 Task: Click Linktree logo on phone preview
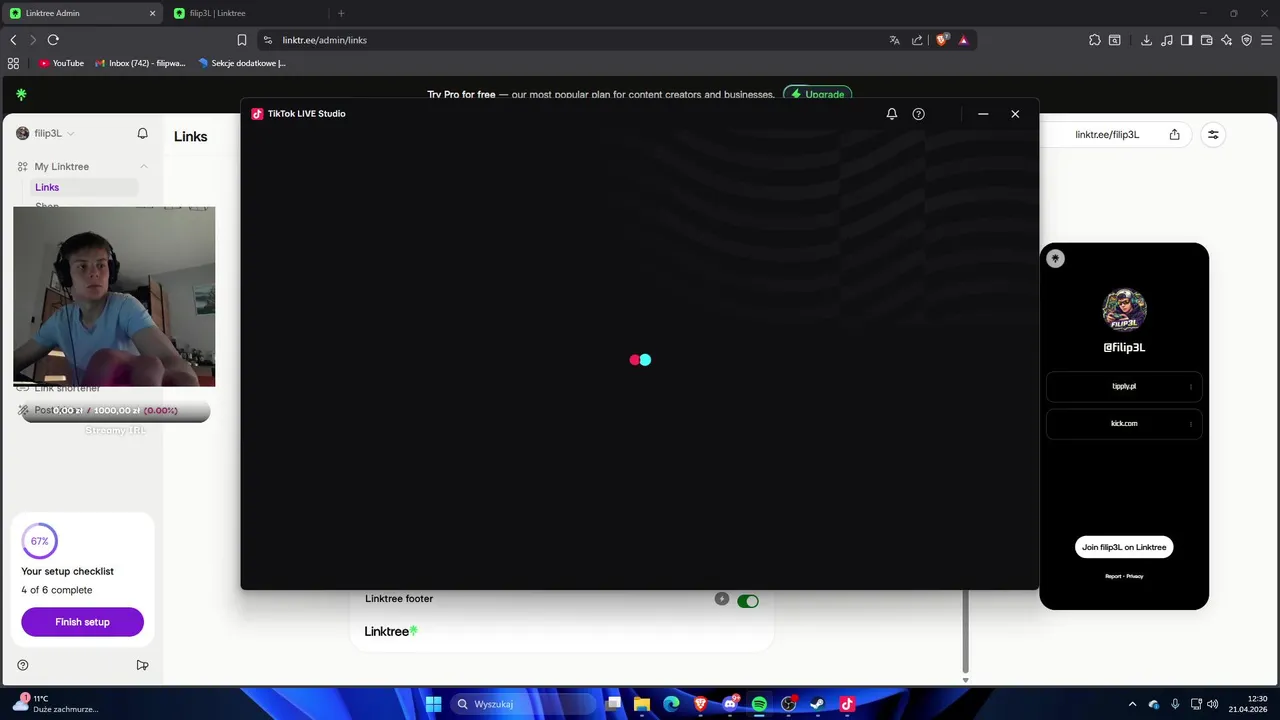point(1055,259)
